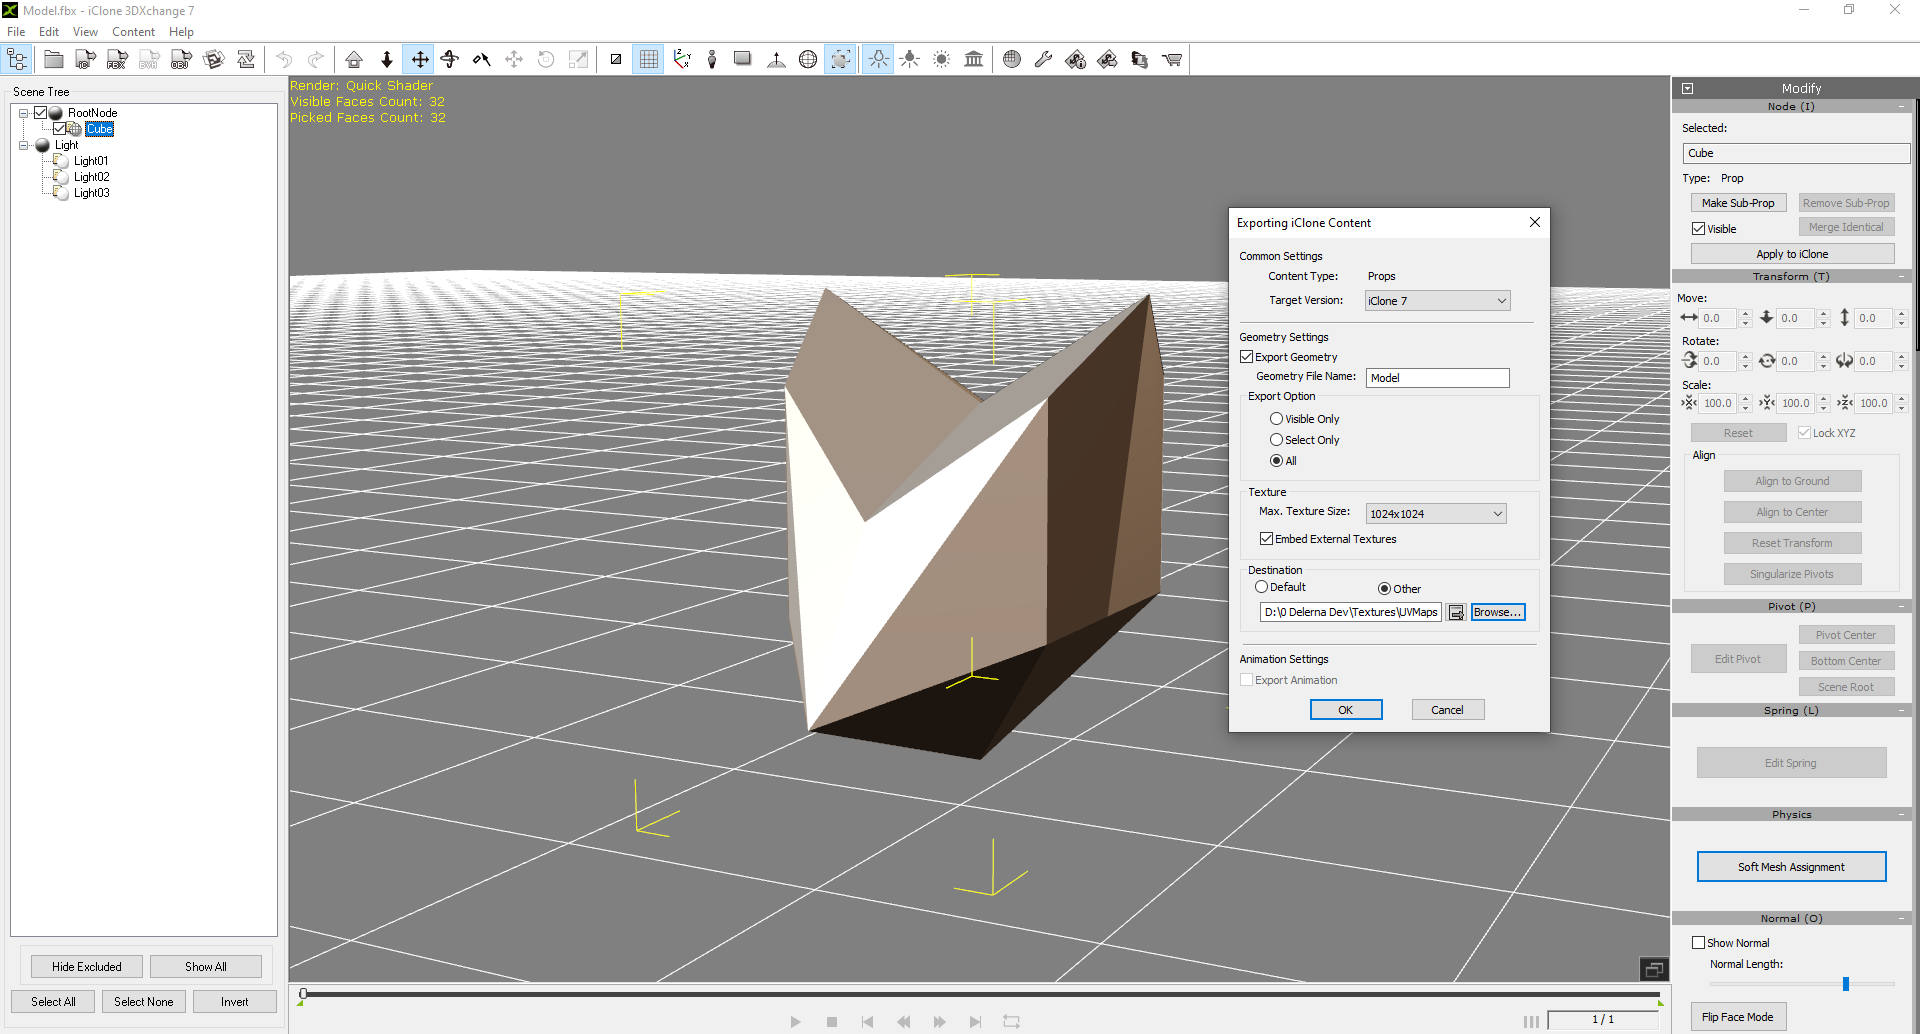The width and height of the screenshot is (1923, 1034).
Task: Select Light02 in the Scene Tree
Action: click(91, 177)
